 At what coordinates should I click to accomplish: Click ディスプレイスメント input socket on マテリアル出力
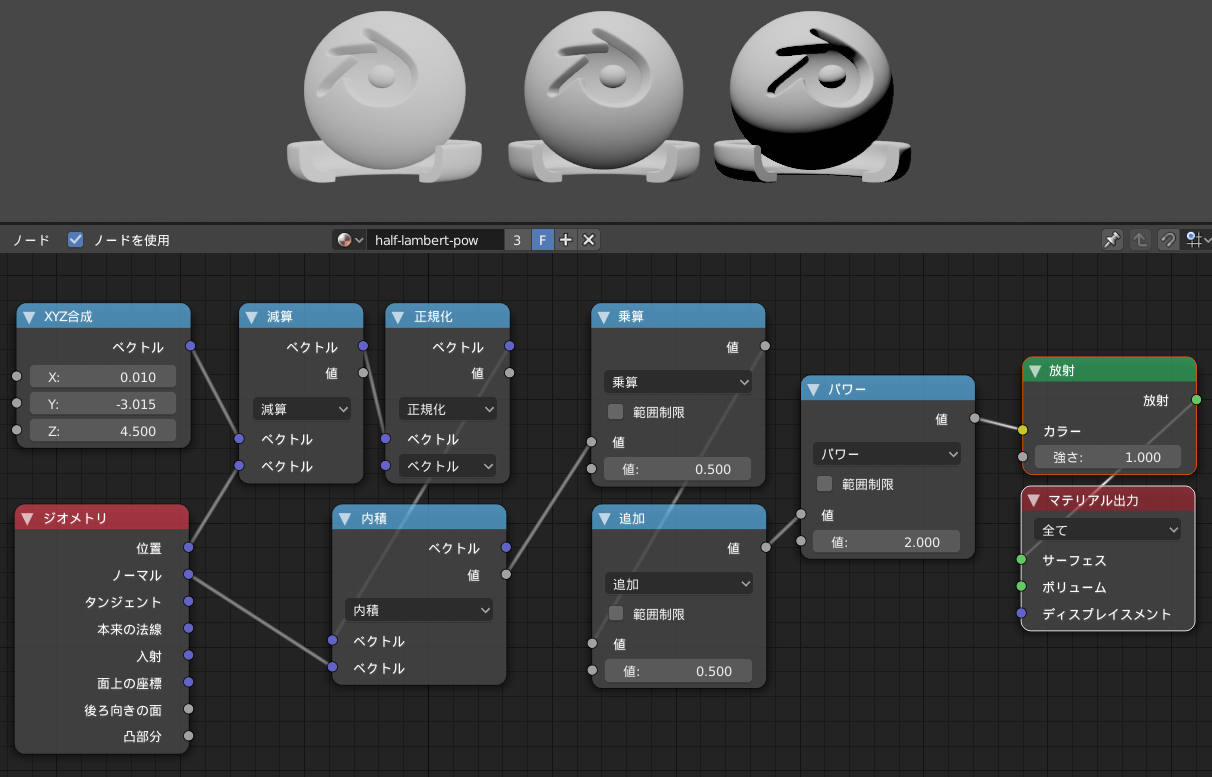pos(1021,614)
